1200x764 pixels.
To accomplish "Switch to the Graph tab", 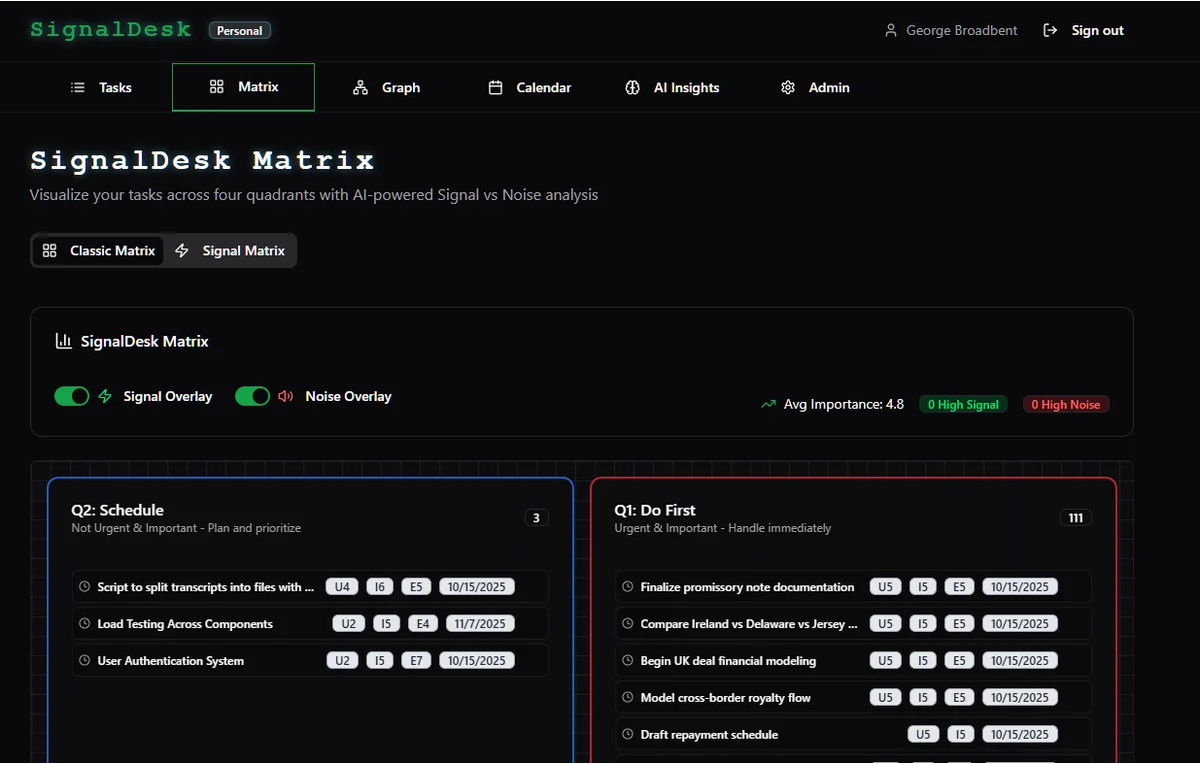I will (x=386, y=88).
